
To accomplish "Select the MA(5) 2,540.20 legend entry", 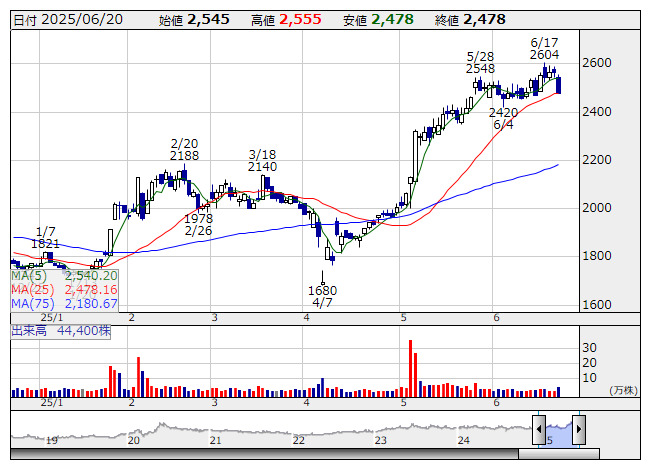I will tap(65, 276).
